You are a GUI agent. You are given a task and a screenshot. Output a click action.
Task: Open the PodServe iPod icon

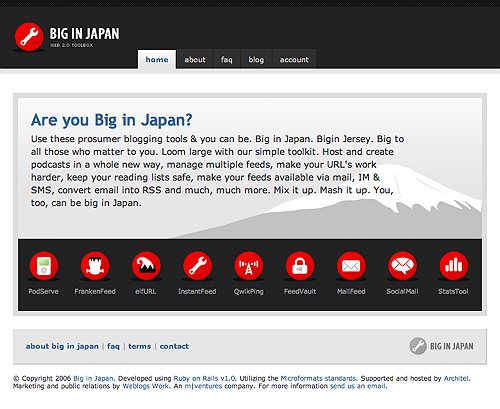point(44,266)
